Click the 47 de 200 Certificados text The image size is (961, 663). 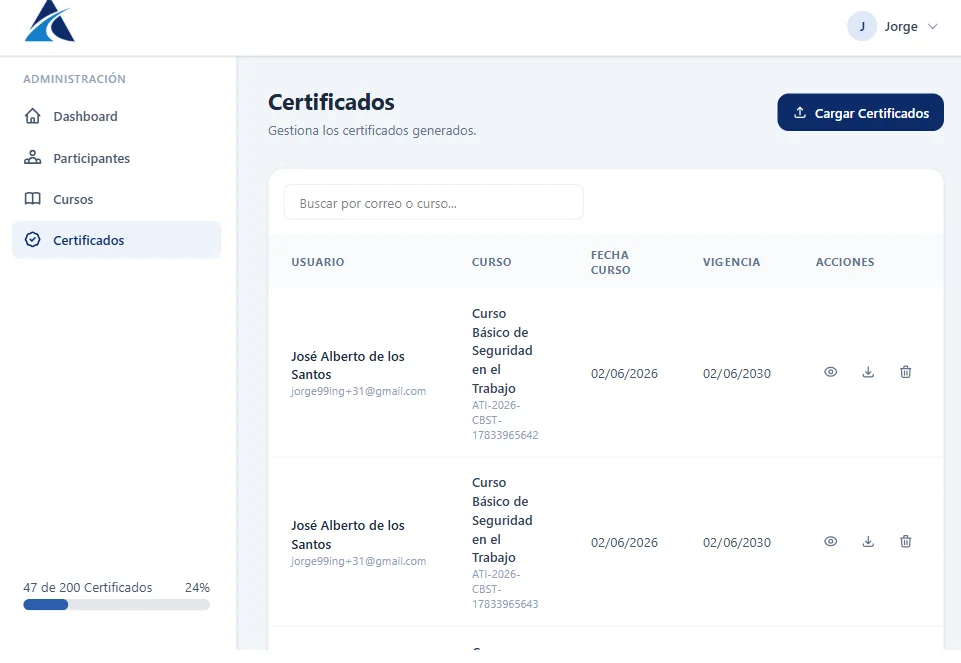click(x=88, y=587)
